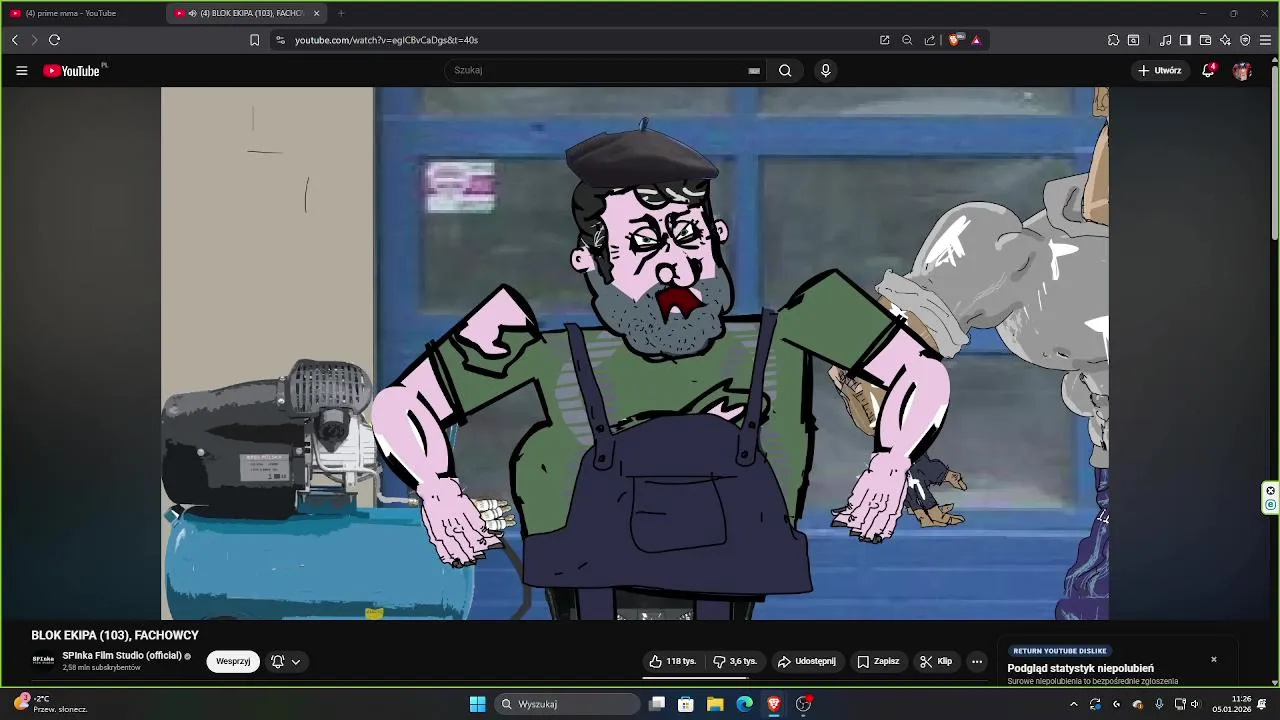Image resolution: width=1280 pixels, height=720 pixels.
Task: Close the BLOK EKIPA (103) tab
Action: pos(316,13)
